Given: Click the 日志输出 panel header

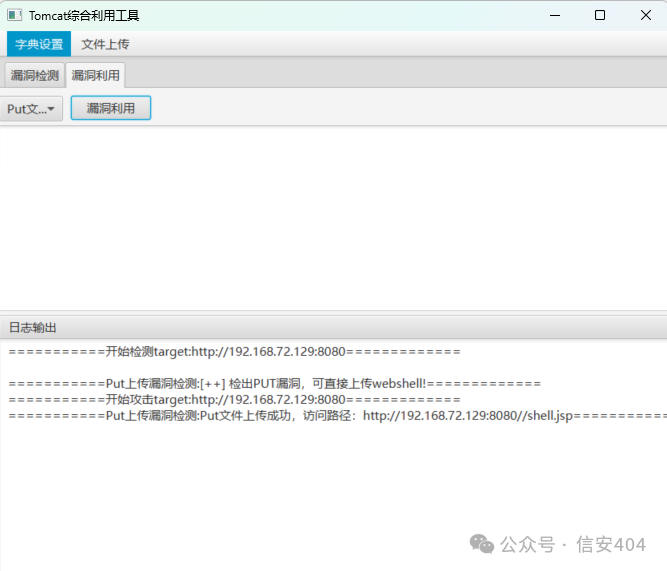Looking at the screenshot, I should [x=334, y=327].
